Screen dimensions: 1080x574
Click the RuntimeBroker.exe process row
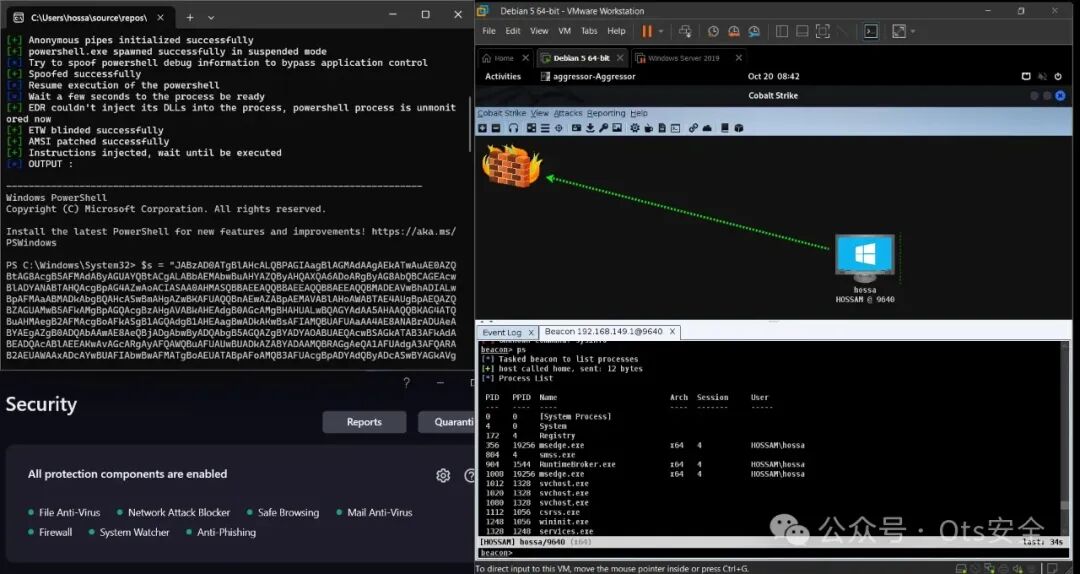click(645, 464)
